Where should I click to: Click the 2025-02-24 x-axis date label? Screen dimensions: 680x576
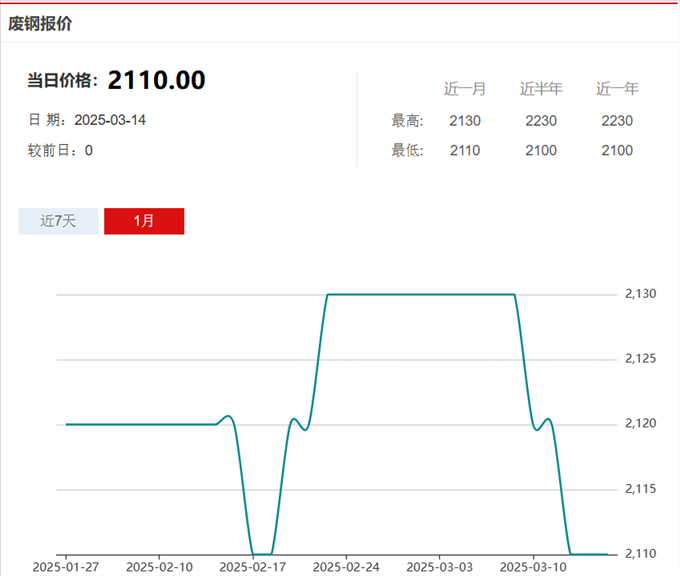pos(346,567)
